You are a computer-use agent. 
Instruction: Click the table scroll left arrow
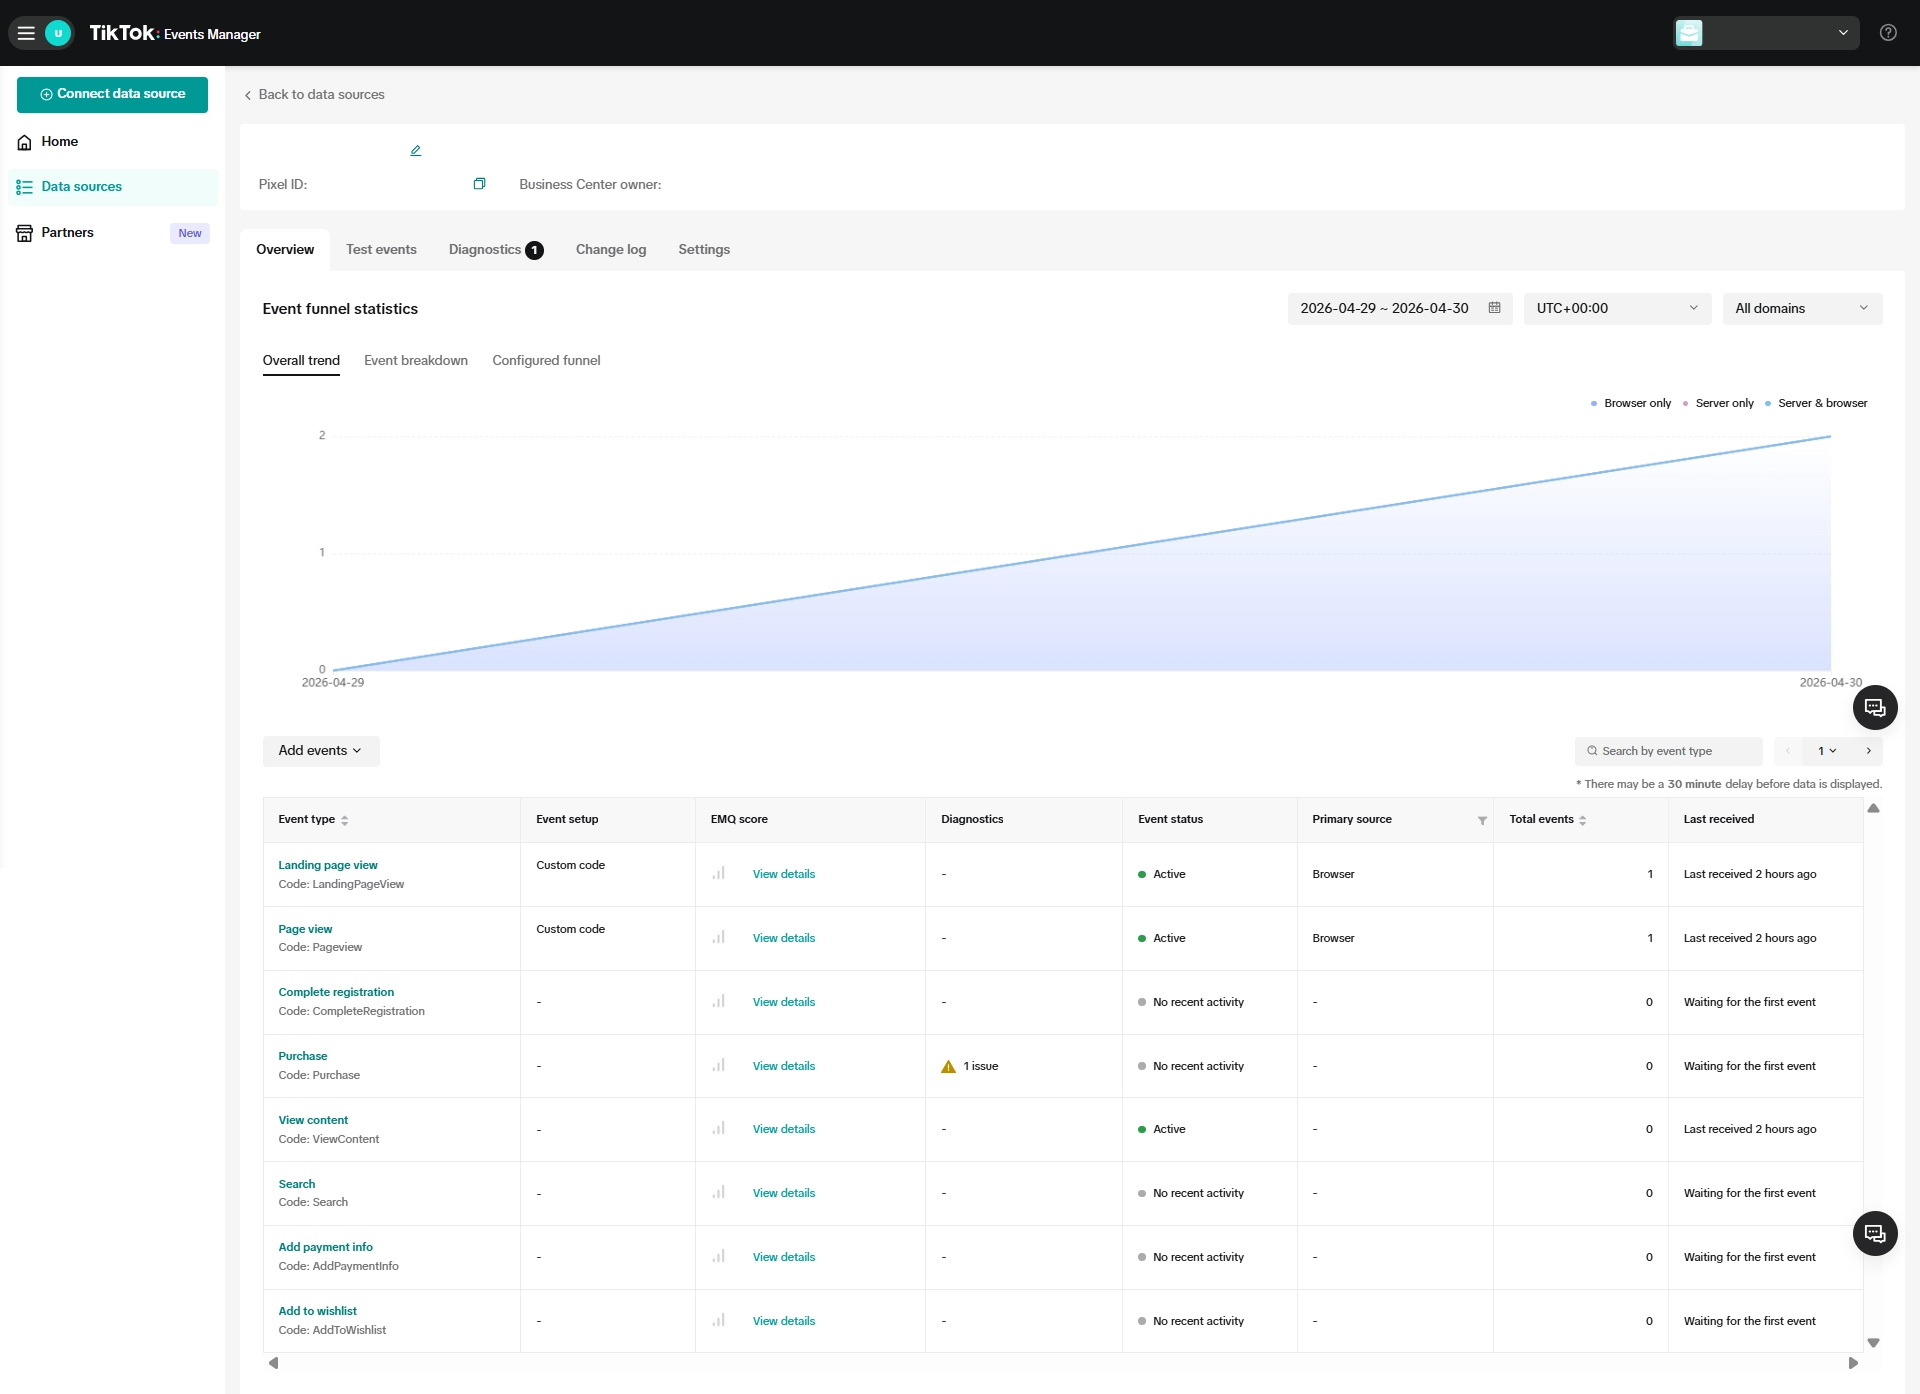[x=273, y=1363]
